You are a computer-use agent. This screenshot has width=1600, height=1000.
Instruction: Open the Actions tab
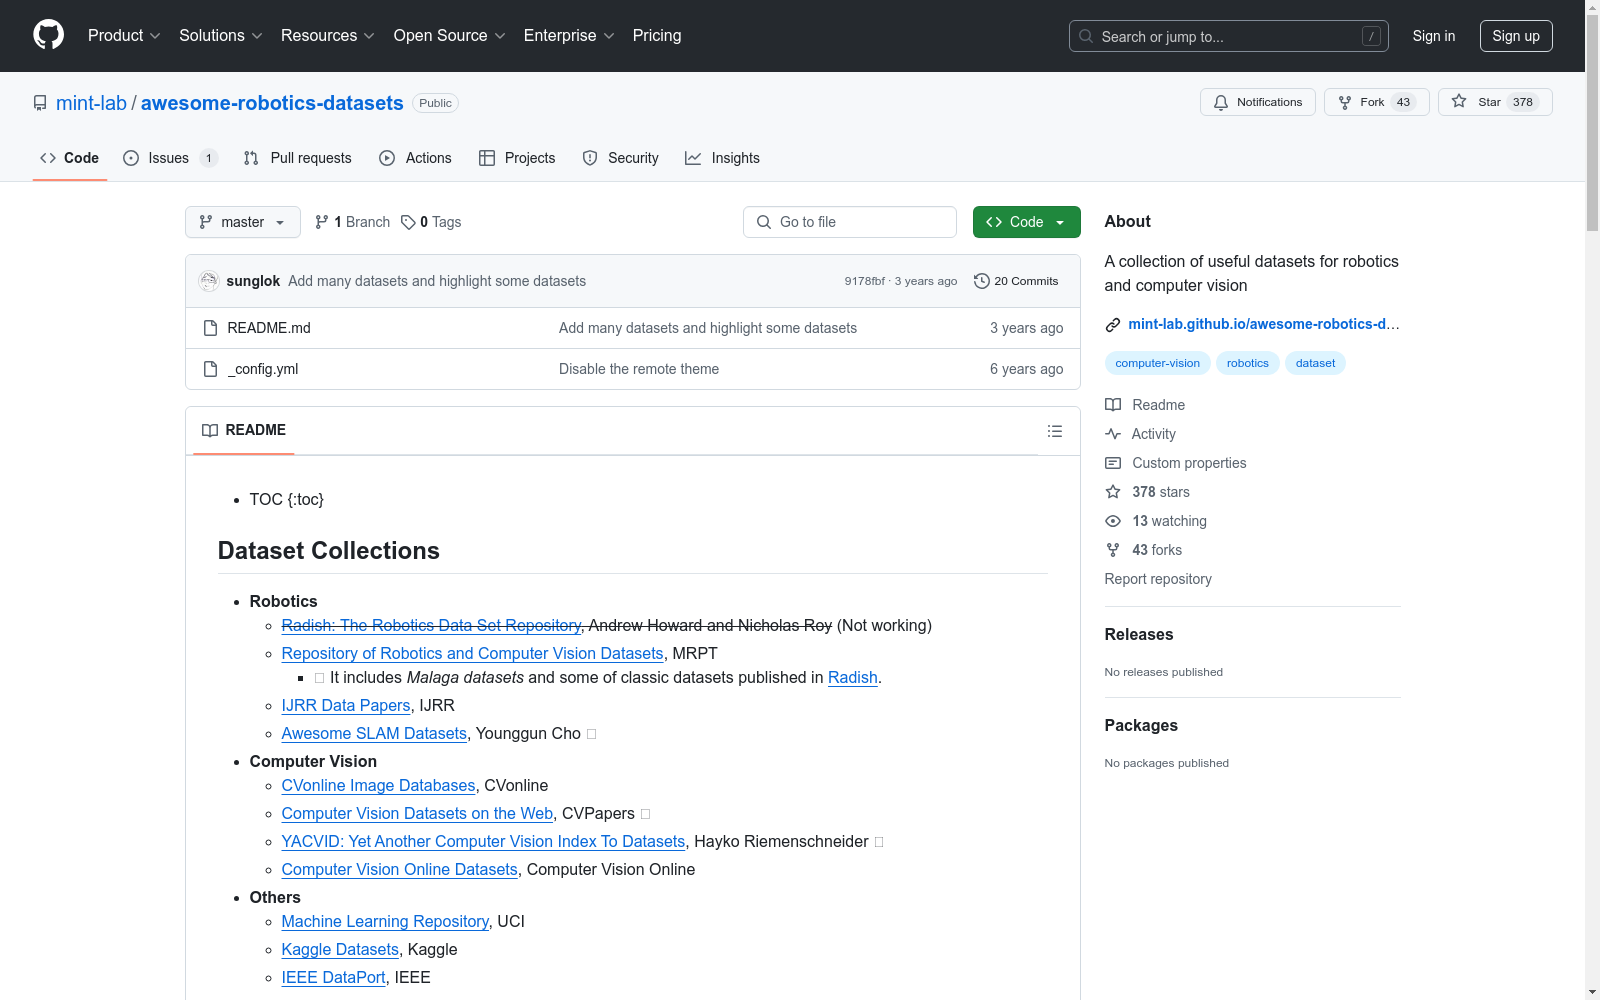click(x=416, y=158)
